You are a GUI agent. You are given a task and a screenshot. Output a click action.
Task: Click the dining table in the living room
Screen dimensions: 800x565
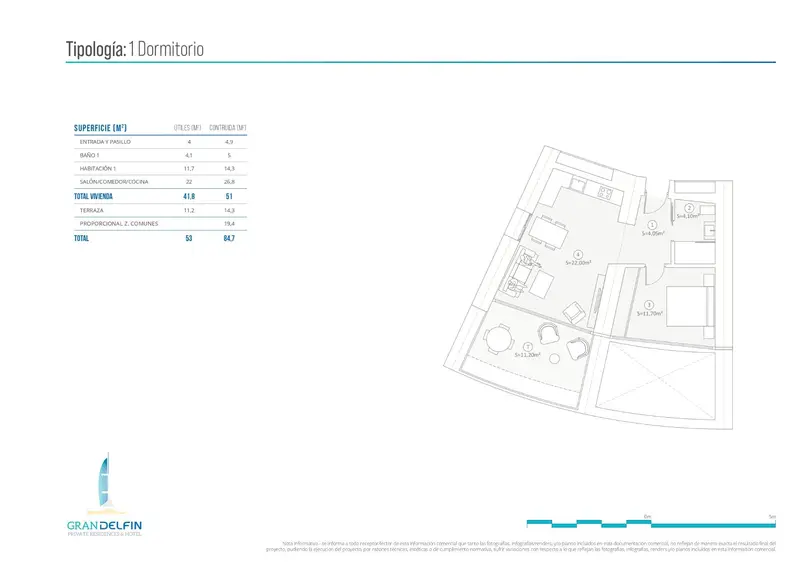pyautogui.click(x=549, y=233)
